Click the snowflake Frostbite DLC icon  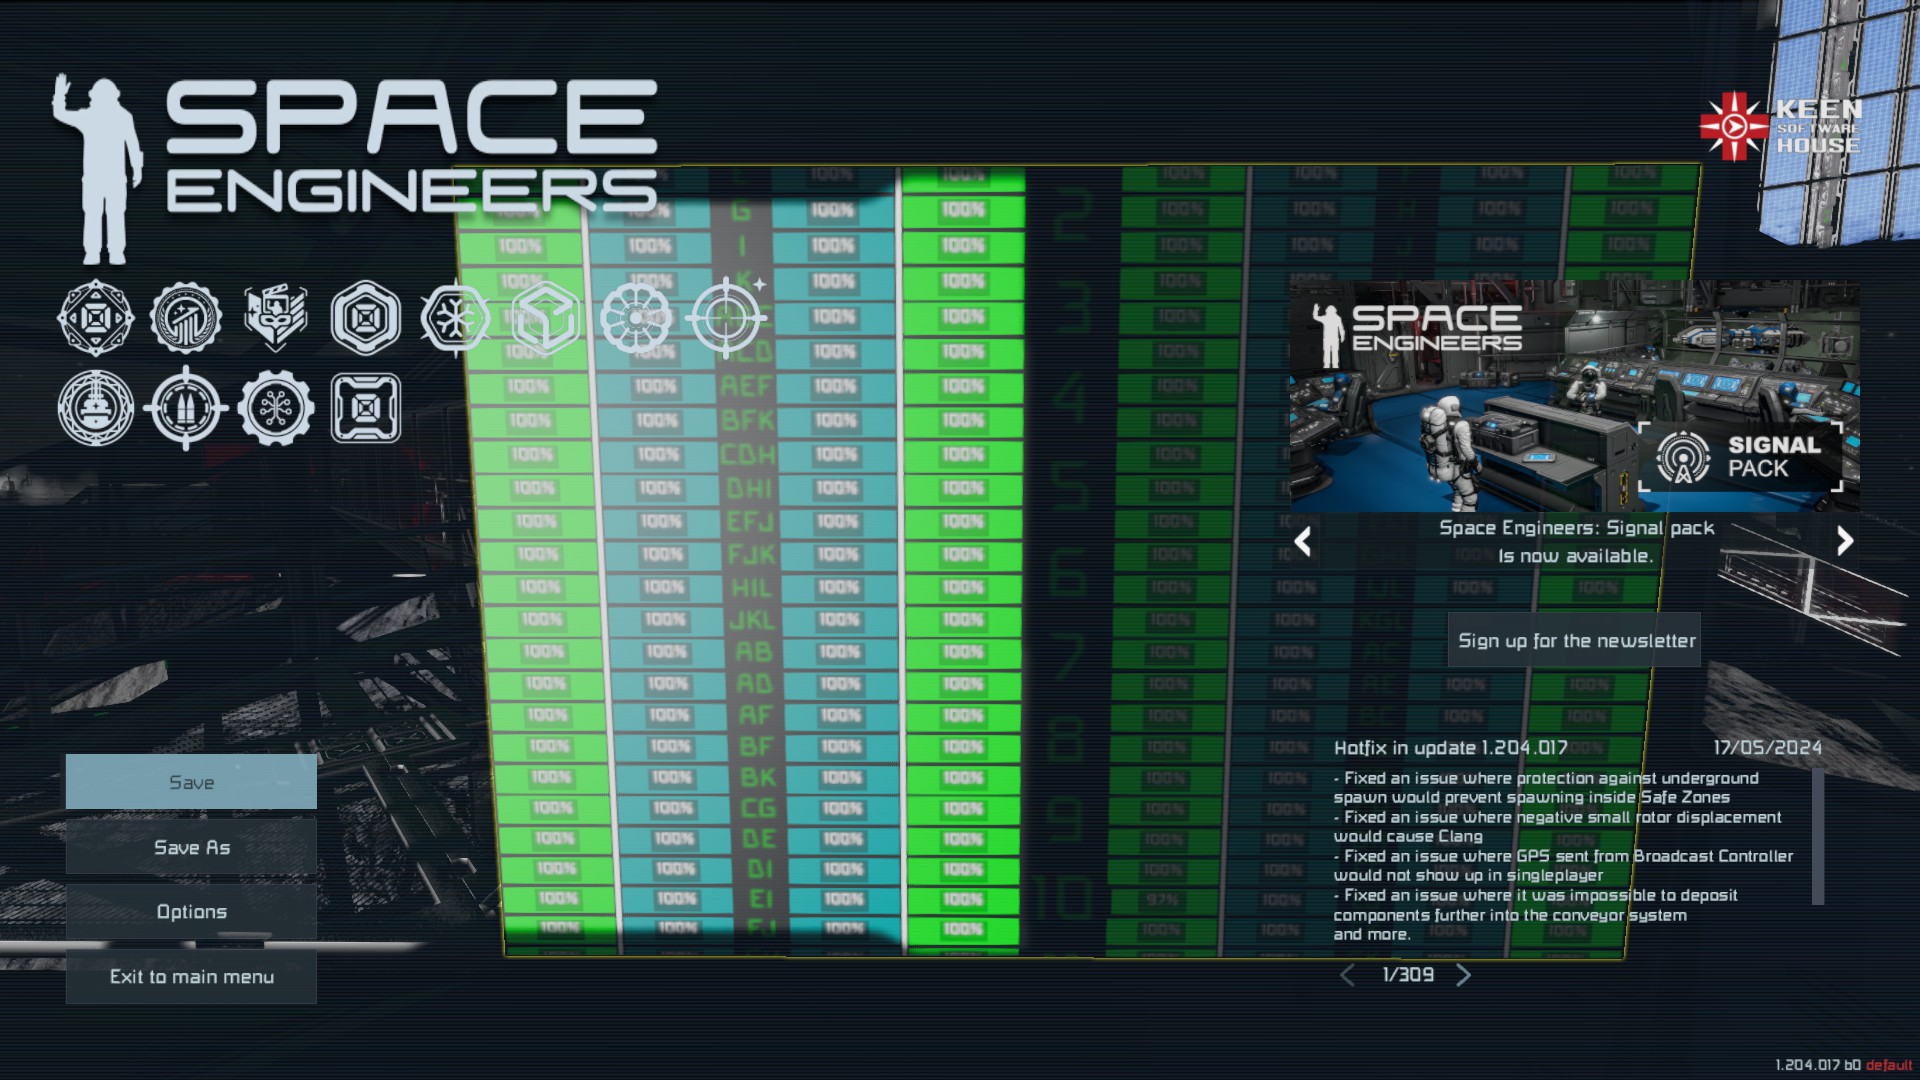pos(455,319)
